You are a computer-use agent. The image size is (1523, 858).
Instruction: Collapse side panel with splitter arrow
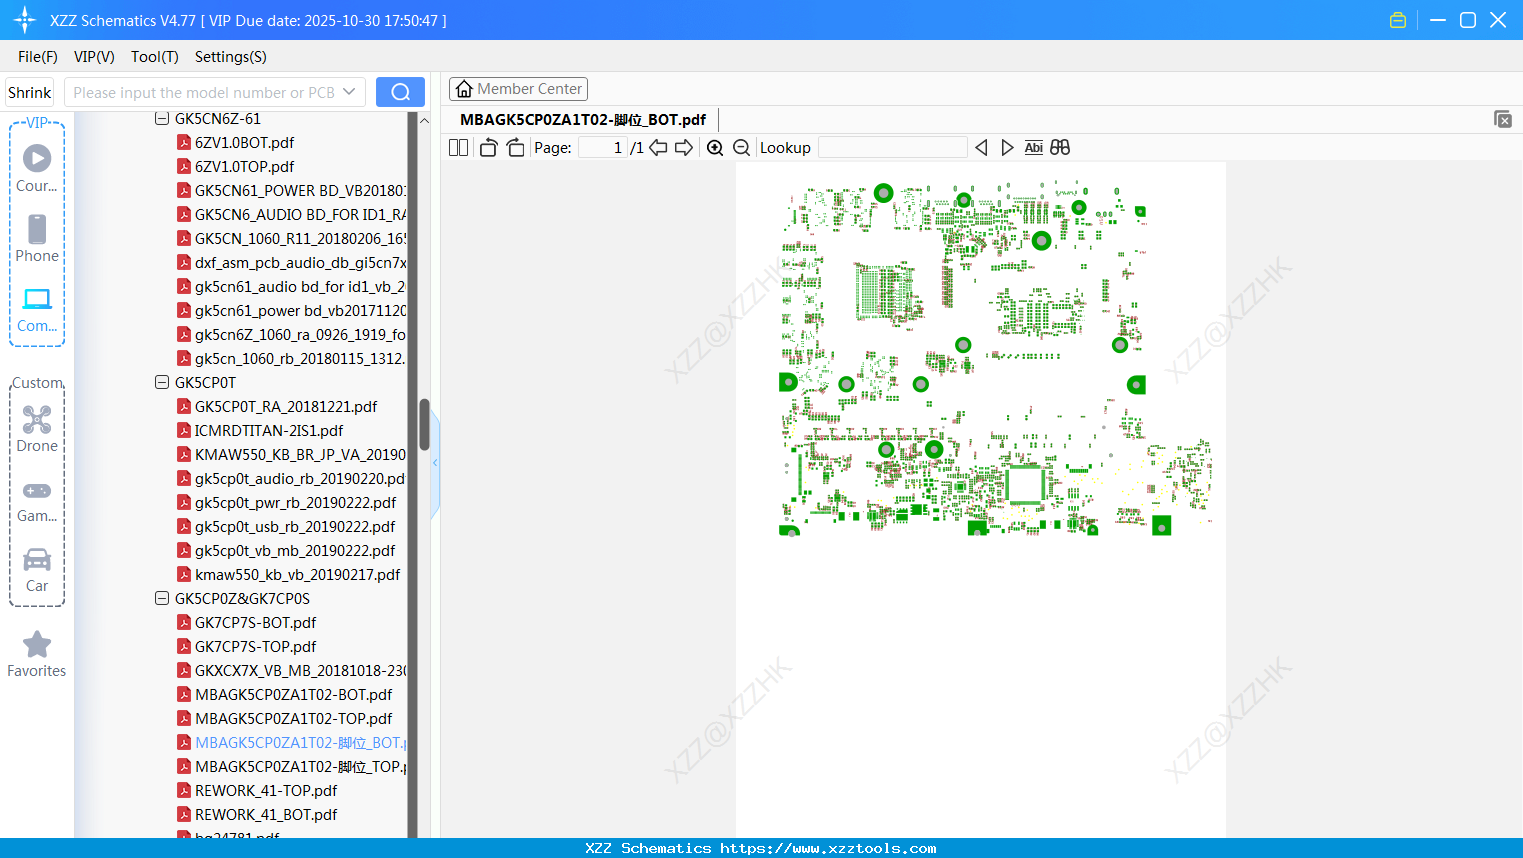[435, 463]
